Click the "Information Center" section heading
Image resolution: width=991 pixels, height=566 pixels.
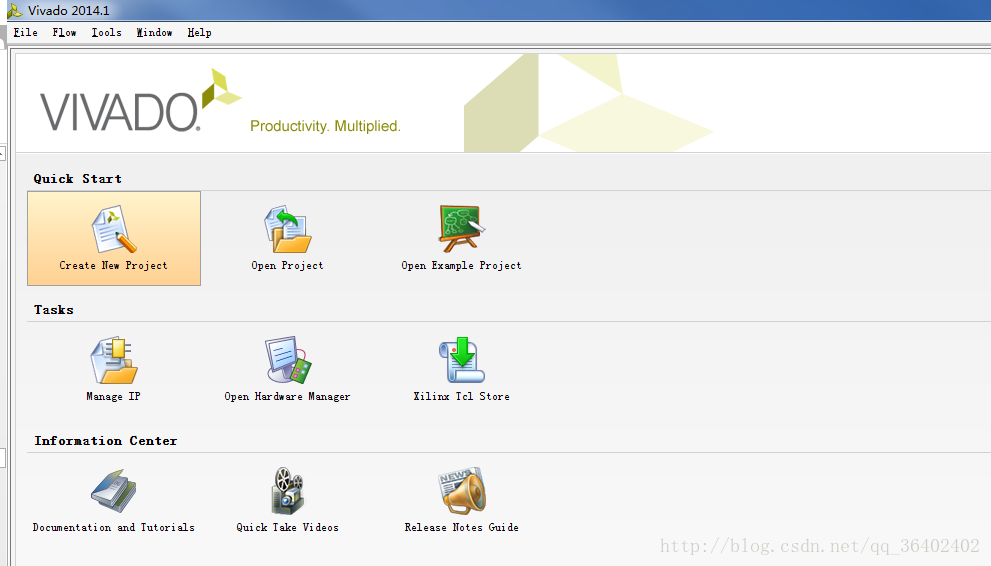[x=106, y=440]
